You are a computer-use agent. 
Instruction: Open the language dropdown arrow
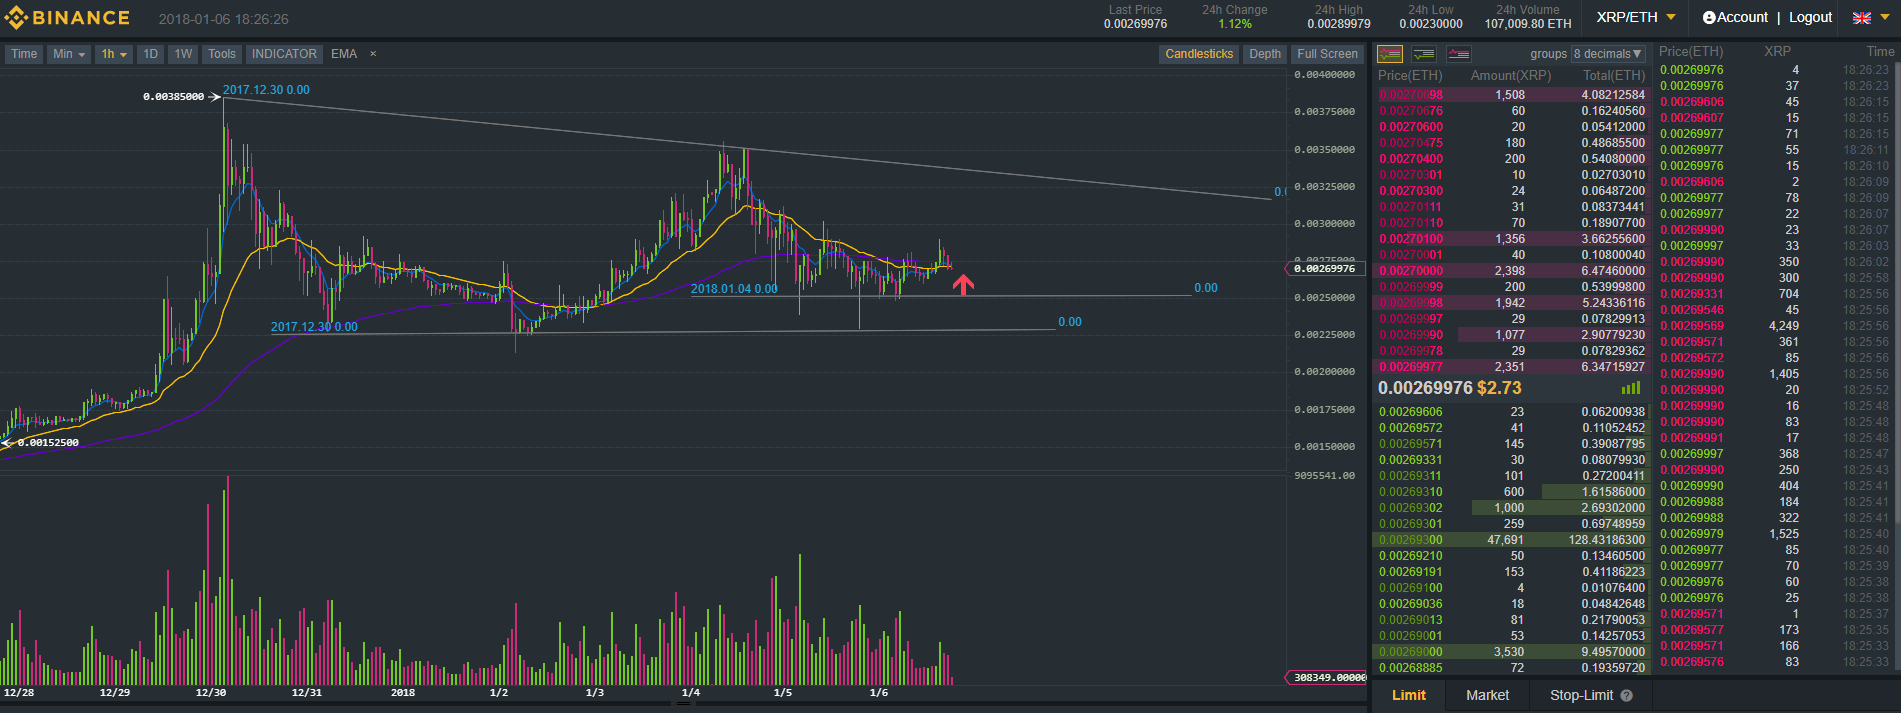tap(1884, 18)
